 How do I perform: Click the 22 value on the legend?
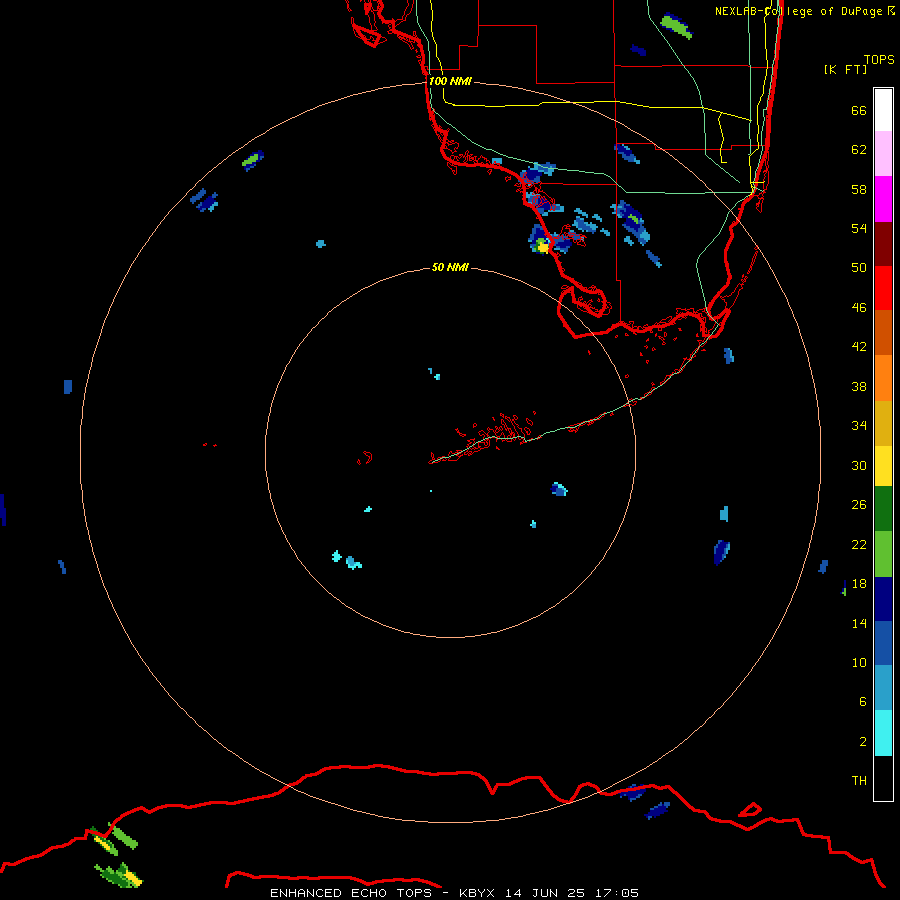click(x=859, y=544)
